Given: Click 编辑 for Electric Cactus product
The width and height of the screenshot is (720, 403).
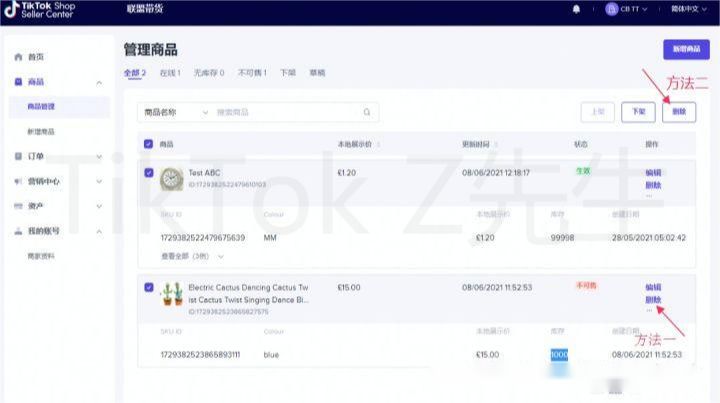Looking at the screenshot, I should tap(653, 287).
